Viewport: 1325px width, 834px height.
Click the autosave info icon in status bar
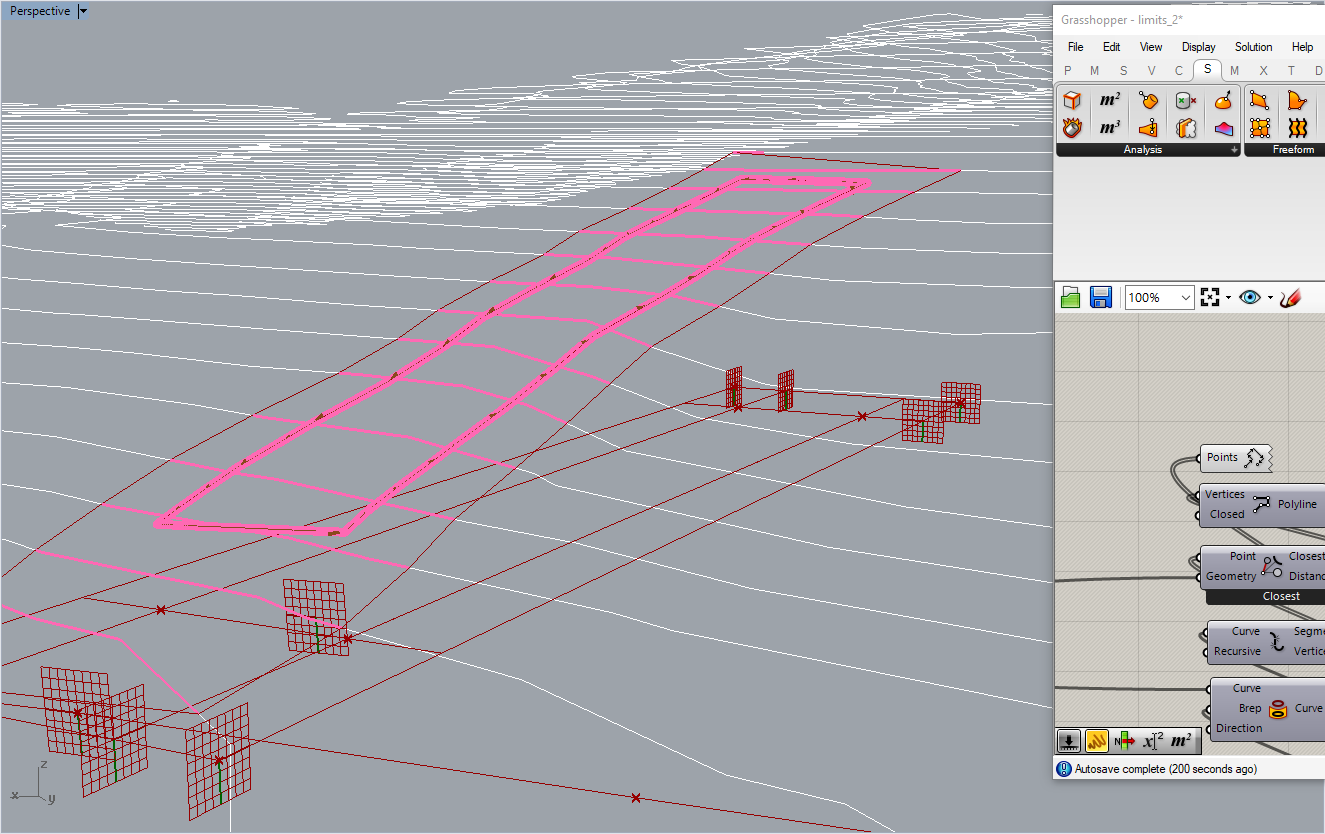1065,769
